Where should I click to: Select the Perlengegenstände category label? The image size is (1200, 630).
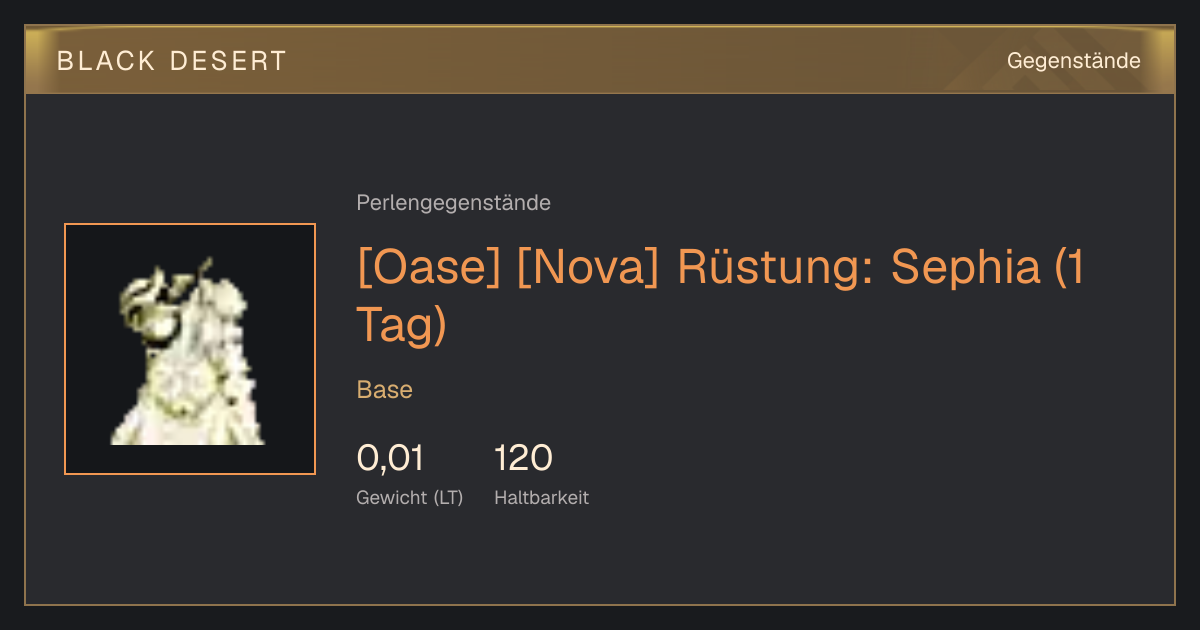453,203
